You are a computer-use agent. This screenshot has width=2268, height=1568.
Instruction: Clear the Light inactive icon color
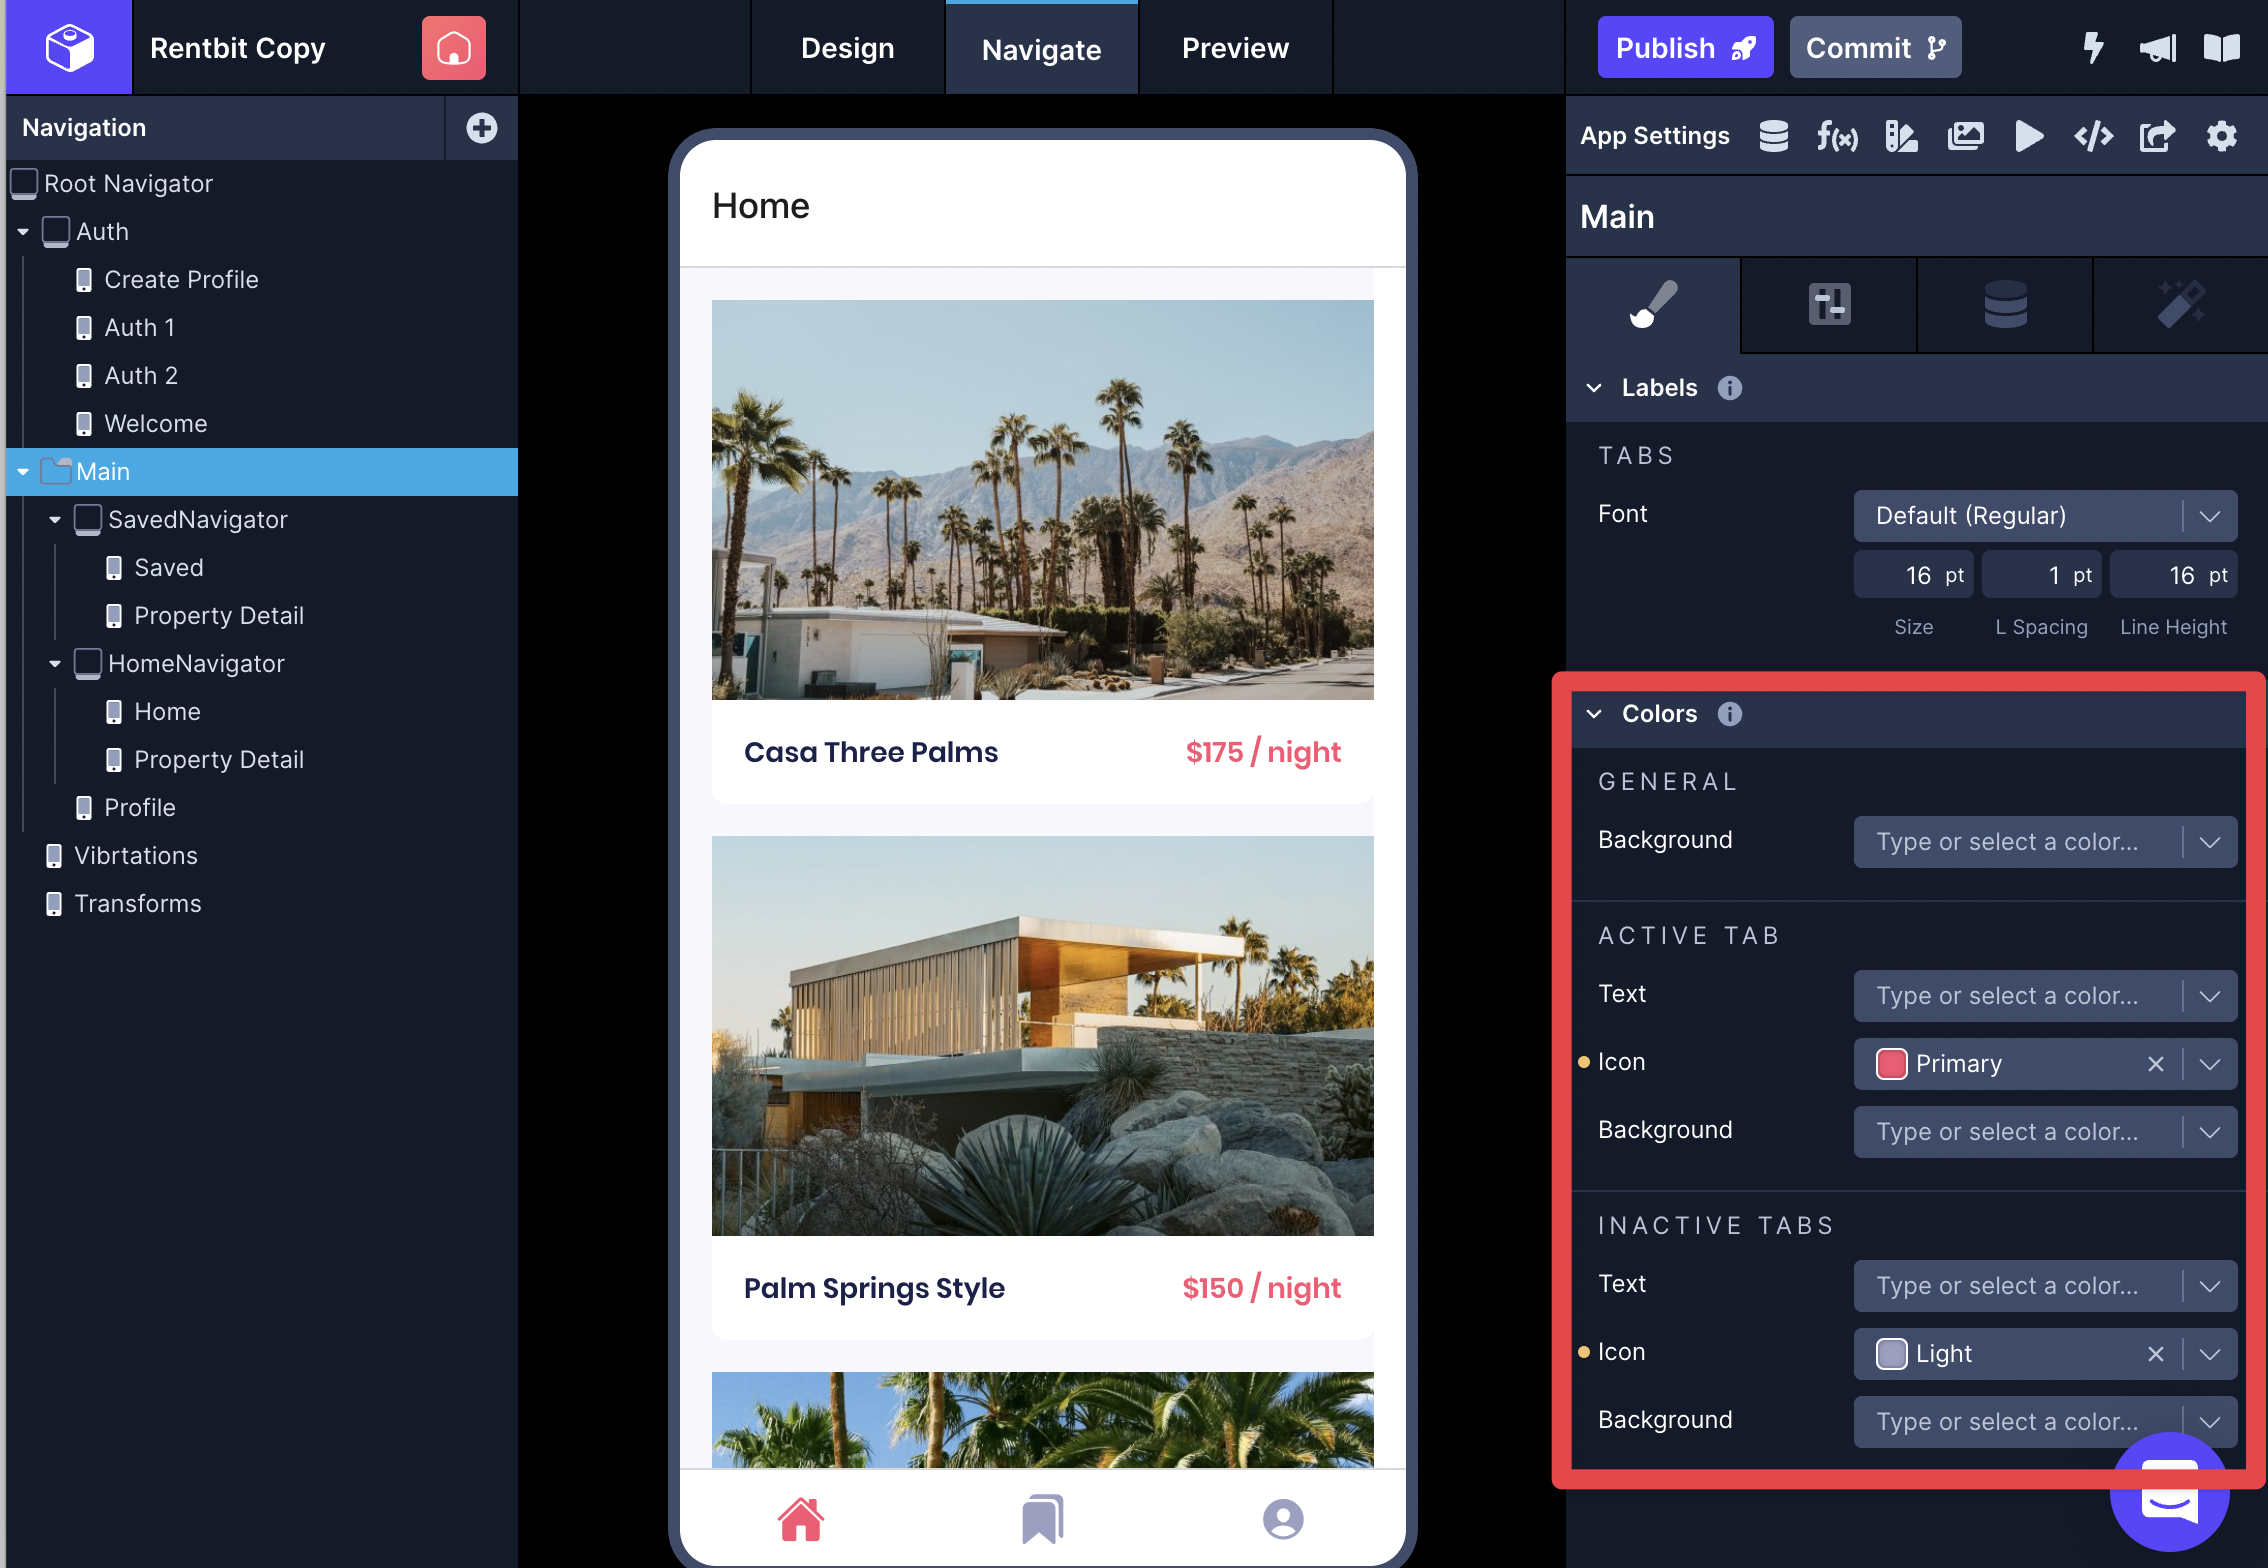point(2156,1354)
